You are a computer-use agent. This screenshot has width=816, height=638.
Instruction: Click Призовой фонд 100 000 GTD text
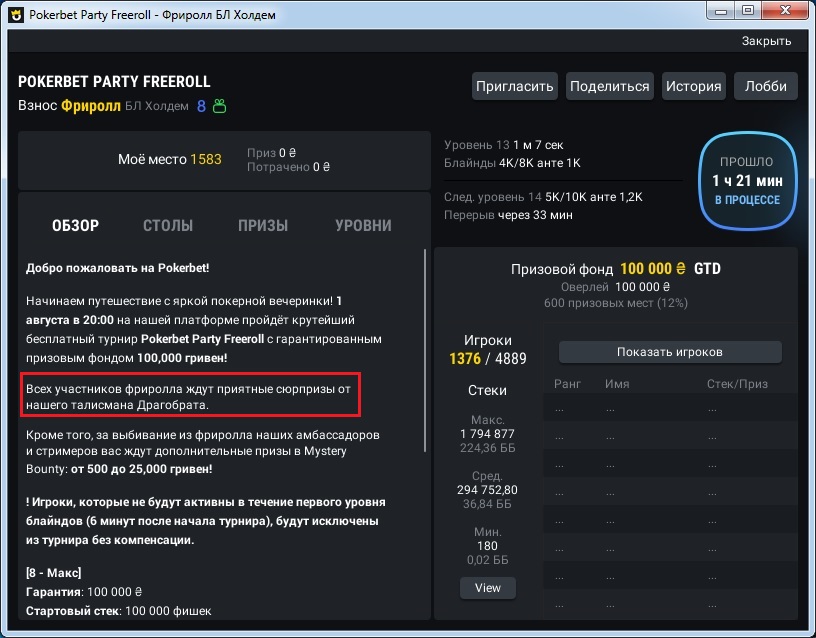point(616,269)
